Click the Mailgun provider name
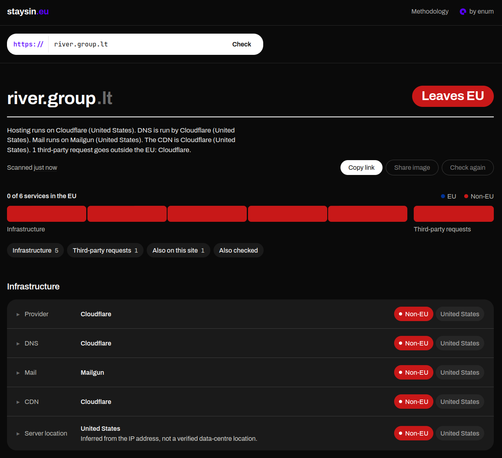 [92, 373]
